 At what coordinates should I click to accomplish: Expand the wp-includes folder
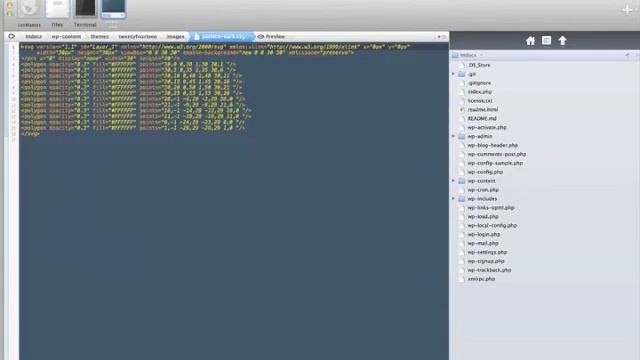pyautogui.click(x=453, y=199)
